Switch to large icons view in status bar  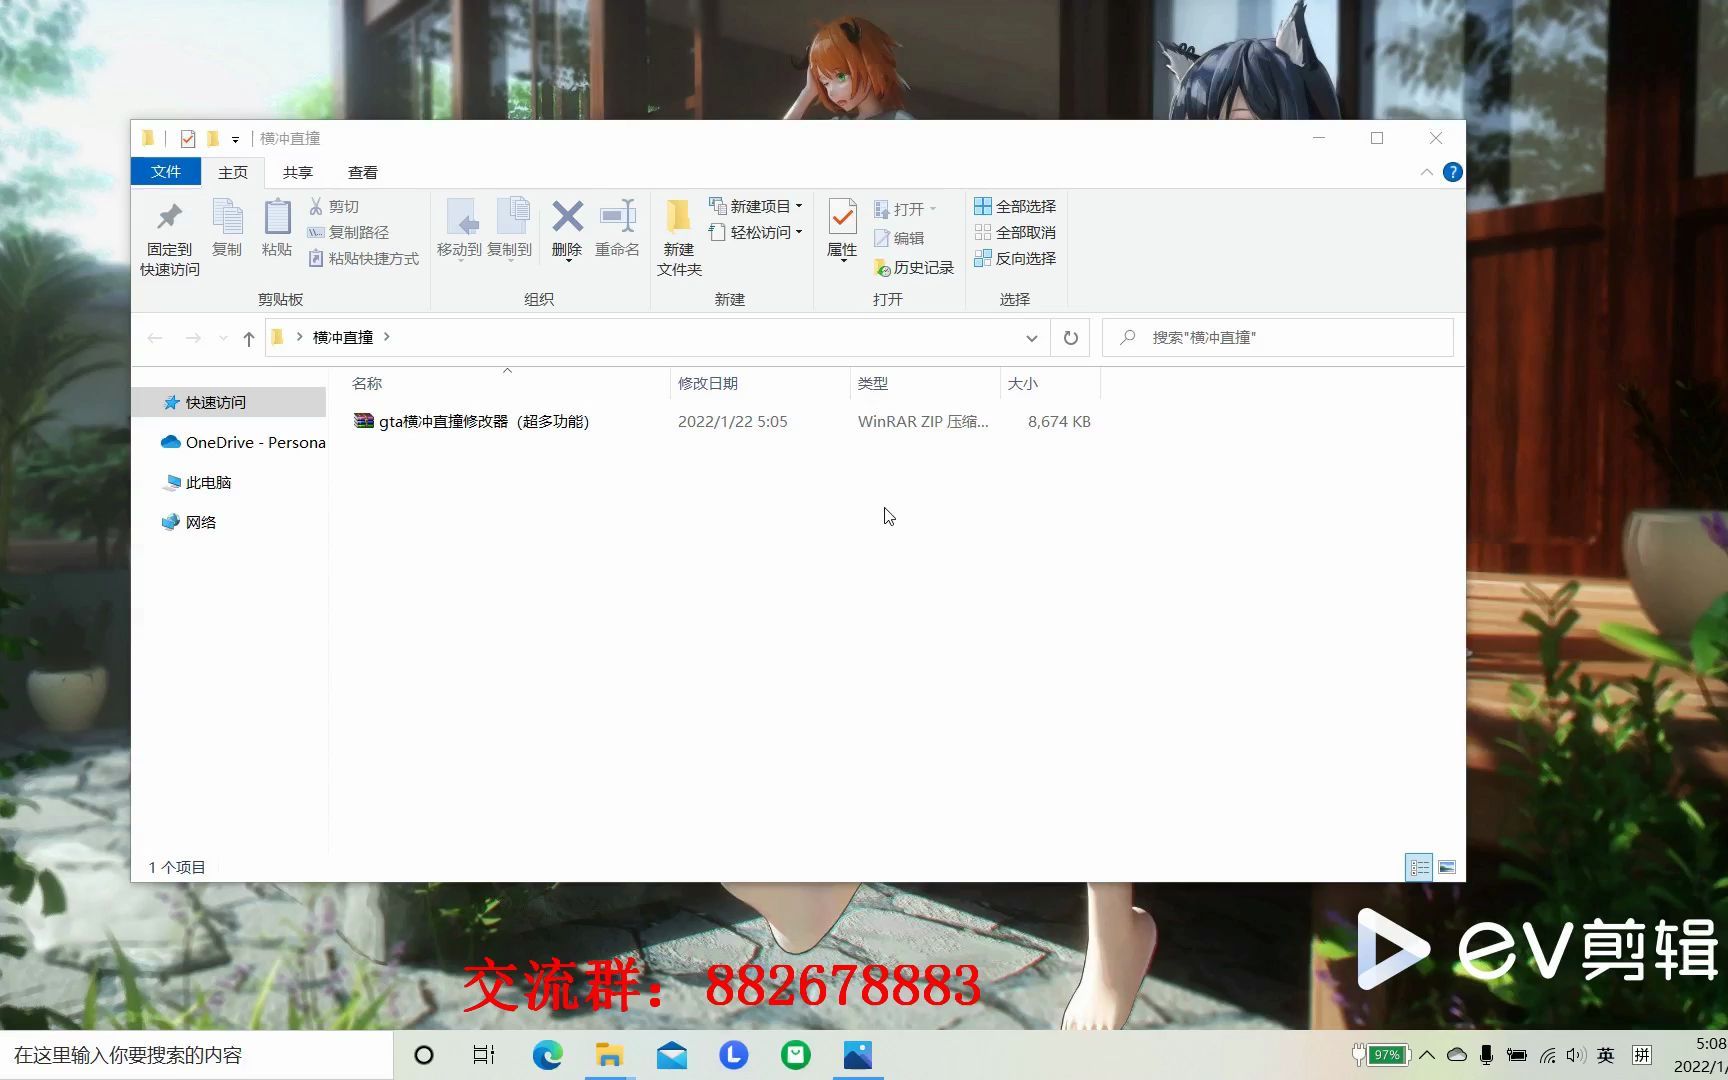pyautogui.click(x=1447, y=867)
